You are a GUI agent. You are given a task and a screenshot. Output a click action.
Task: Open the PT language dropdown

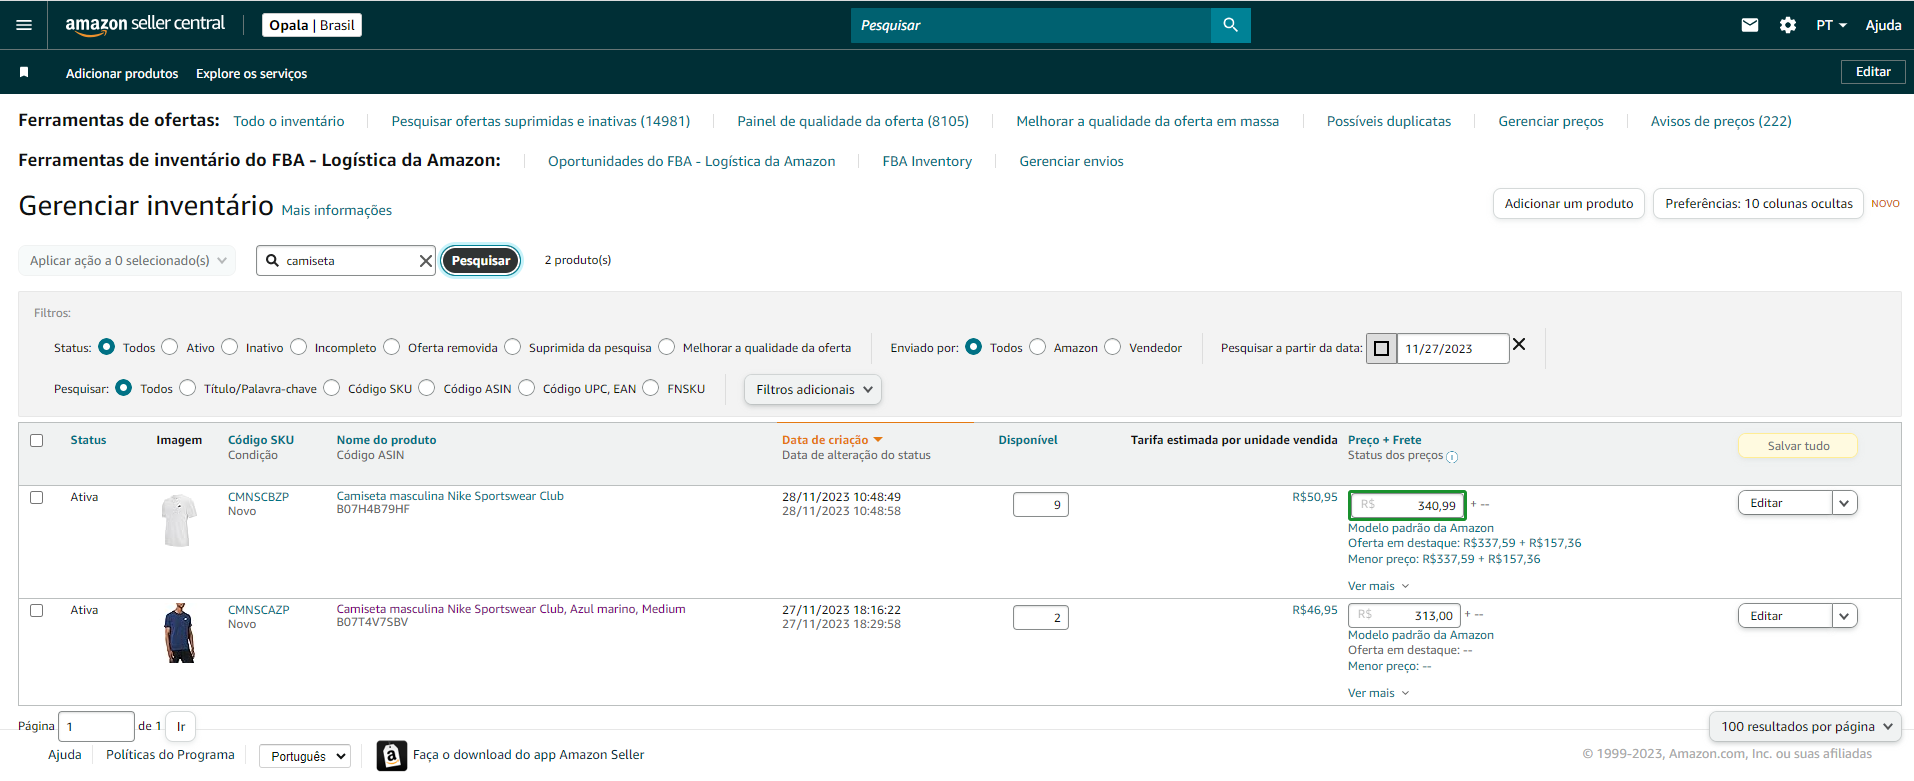coord(1831,25)
